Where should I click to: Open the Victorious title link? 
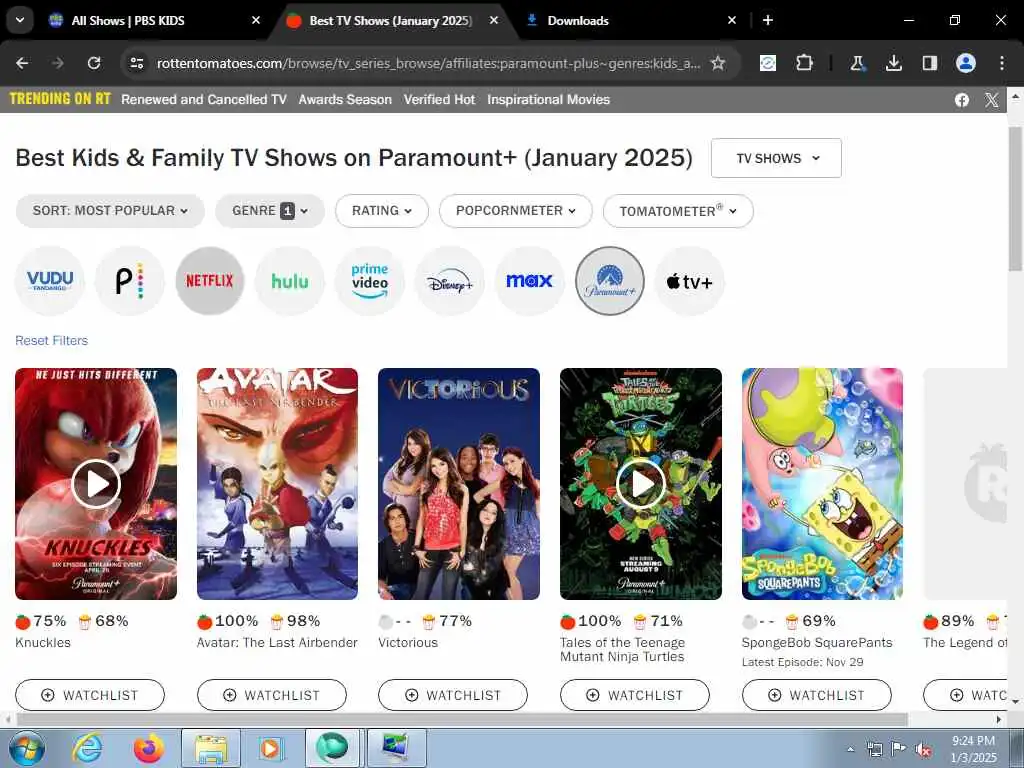tap(408, 642)
